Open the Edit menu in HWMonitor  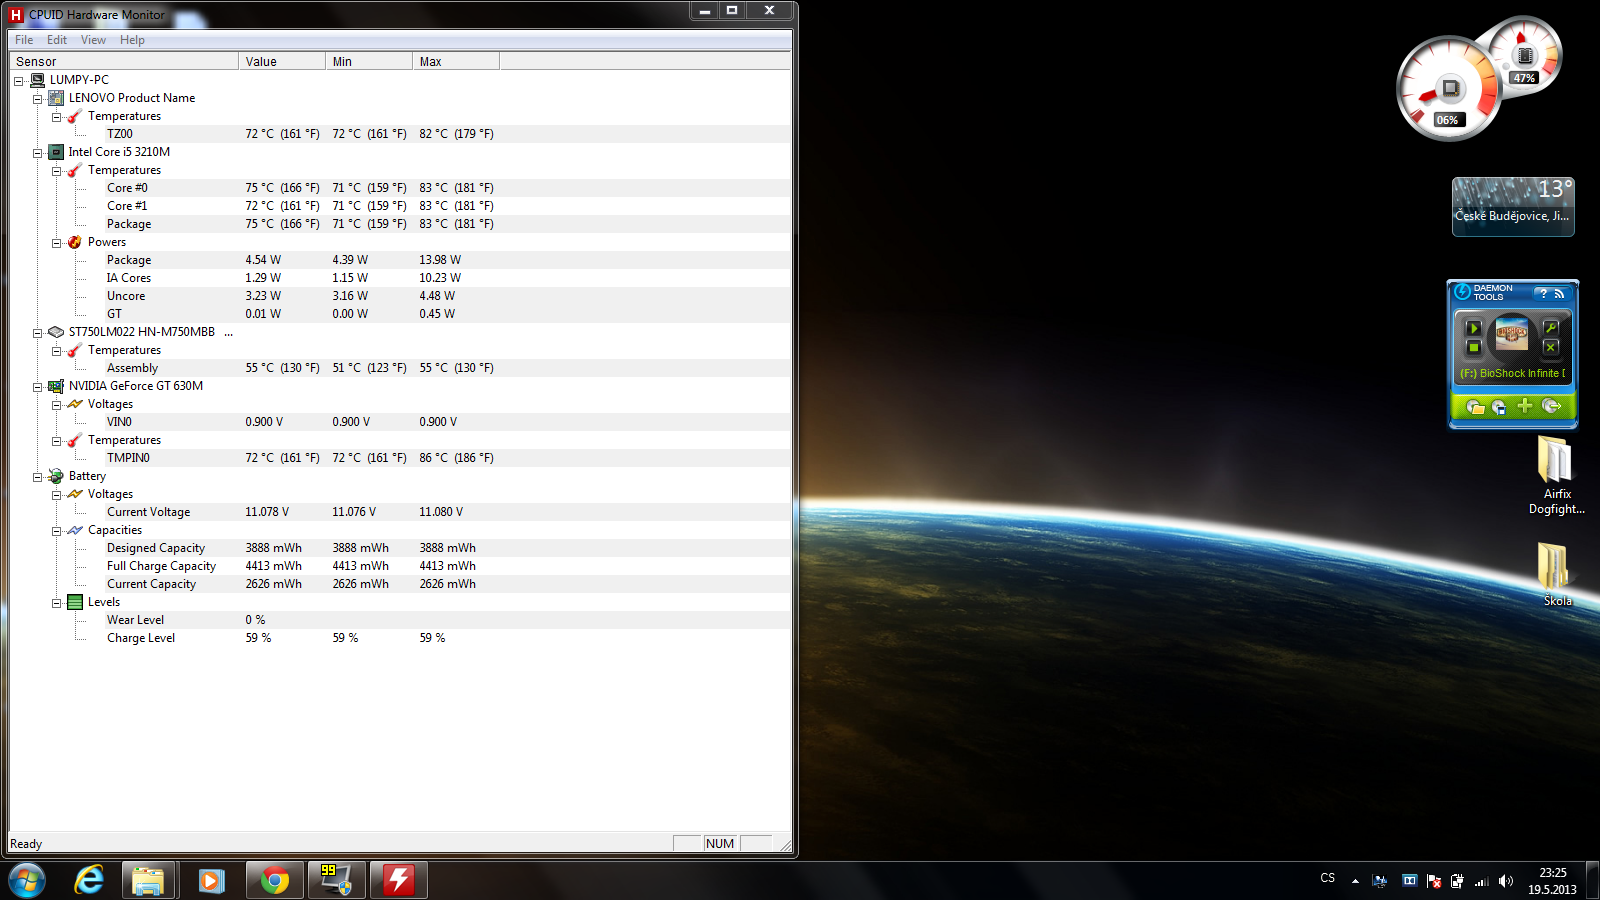click(x=57, y=40)
